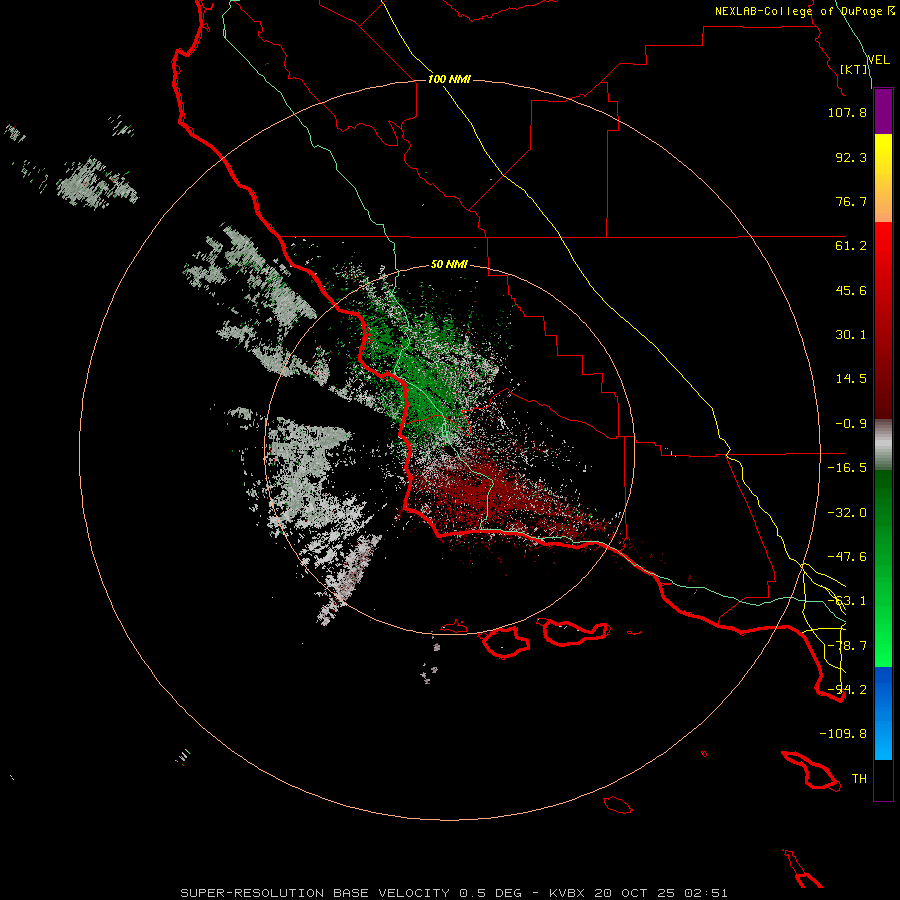900x900 pixels.
Task: Pick the purple segment of the color bar
Action: [x=883, y=111]
